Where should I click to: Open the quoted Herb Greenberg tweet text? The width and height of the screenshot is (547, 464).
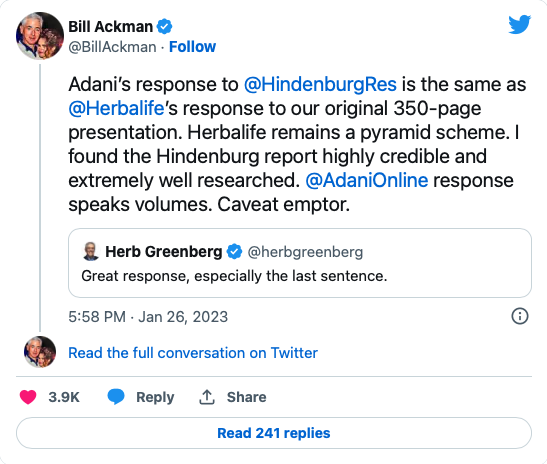pyautogui.click(x=234, y=276)
